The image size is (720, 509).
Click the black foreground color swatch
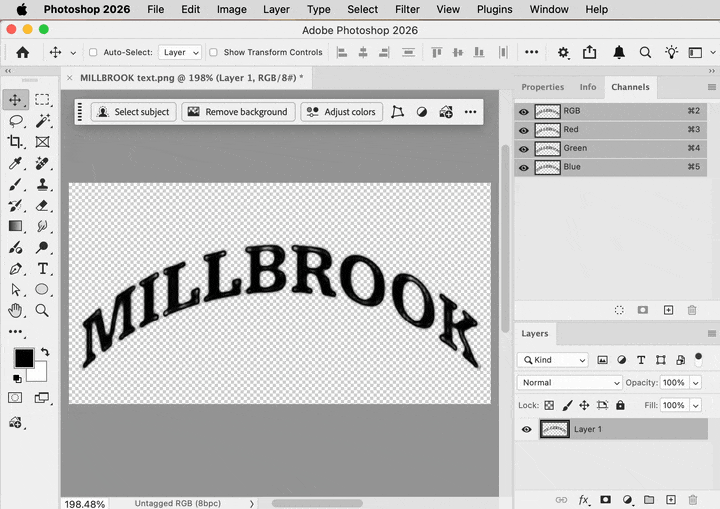(x=23, y=357)
